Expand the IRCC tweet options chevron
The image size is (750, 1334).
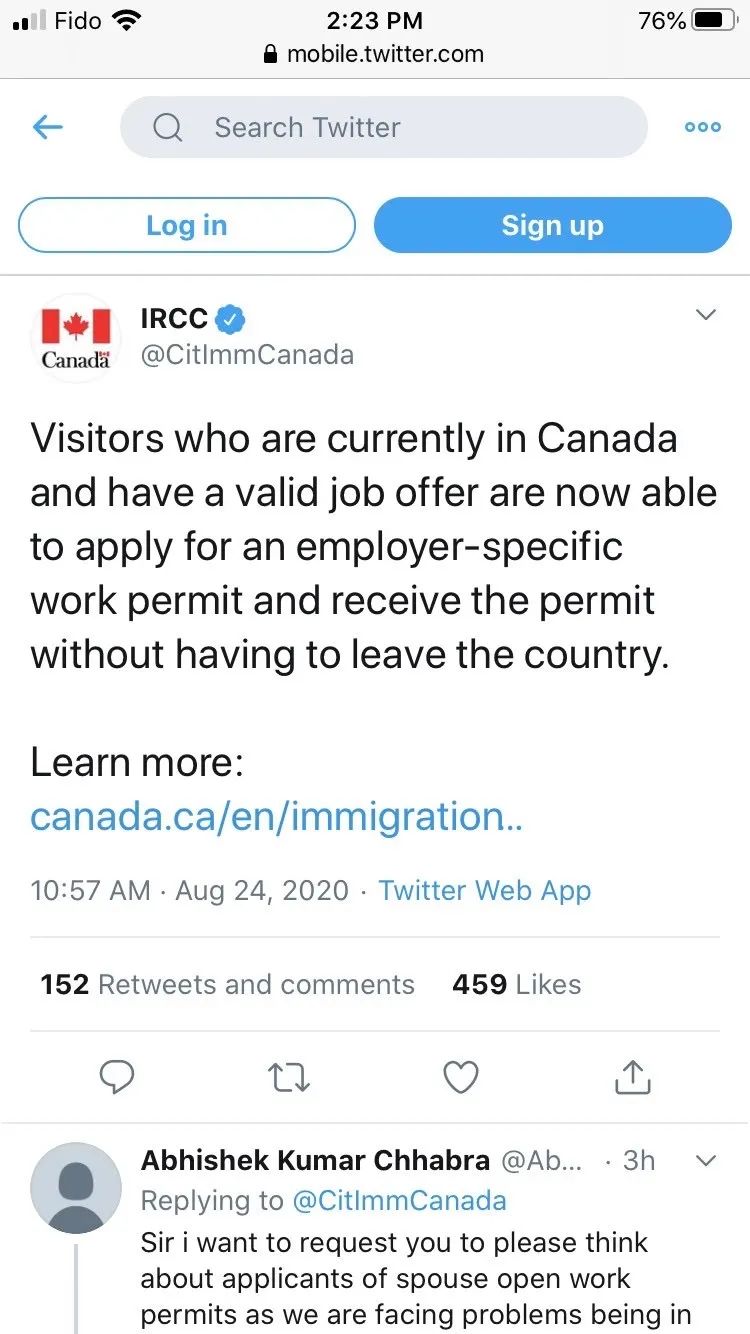(706, 315)
